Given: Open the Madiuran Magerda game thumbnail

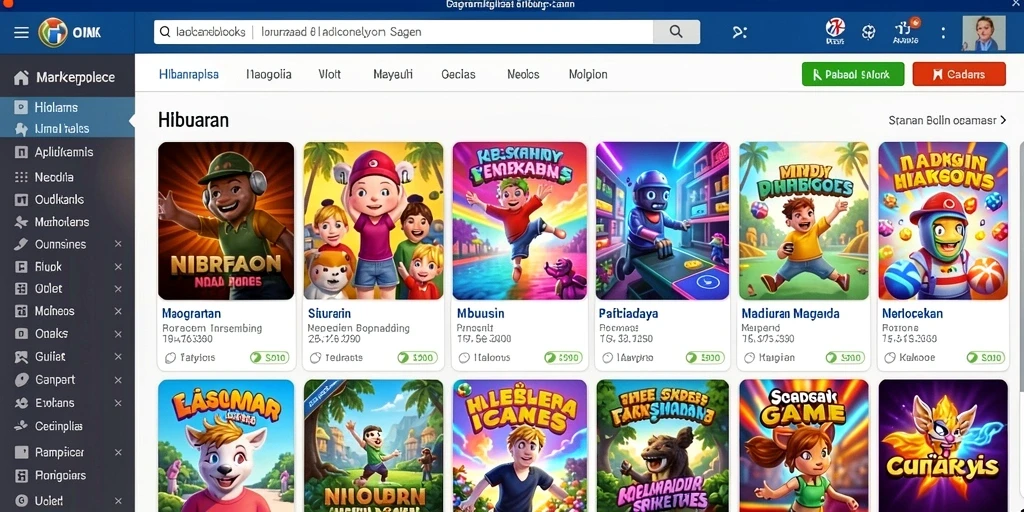Looking at the screenshot, I should pyautogui.click(x=804, y=221).
